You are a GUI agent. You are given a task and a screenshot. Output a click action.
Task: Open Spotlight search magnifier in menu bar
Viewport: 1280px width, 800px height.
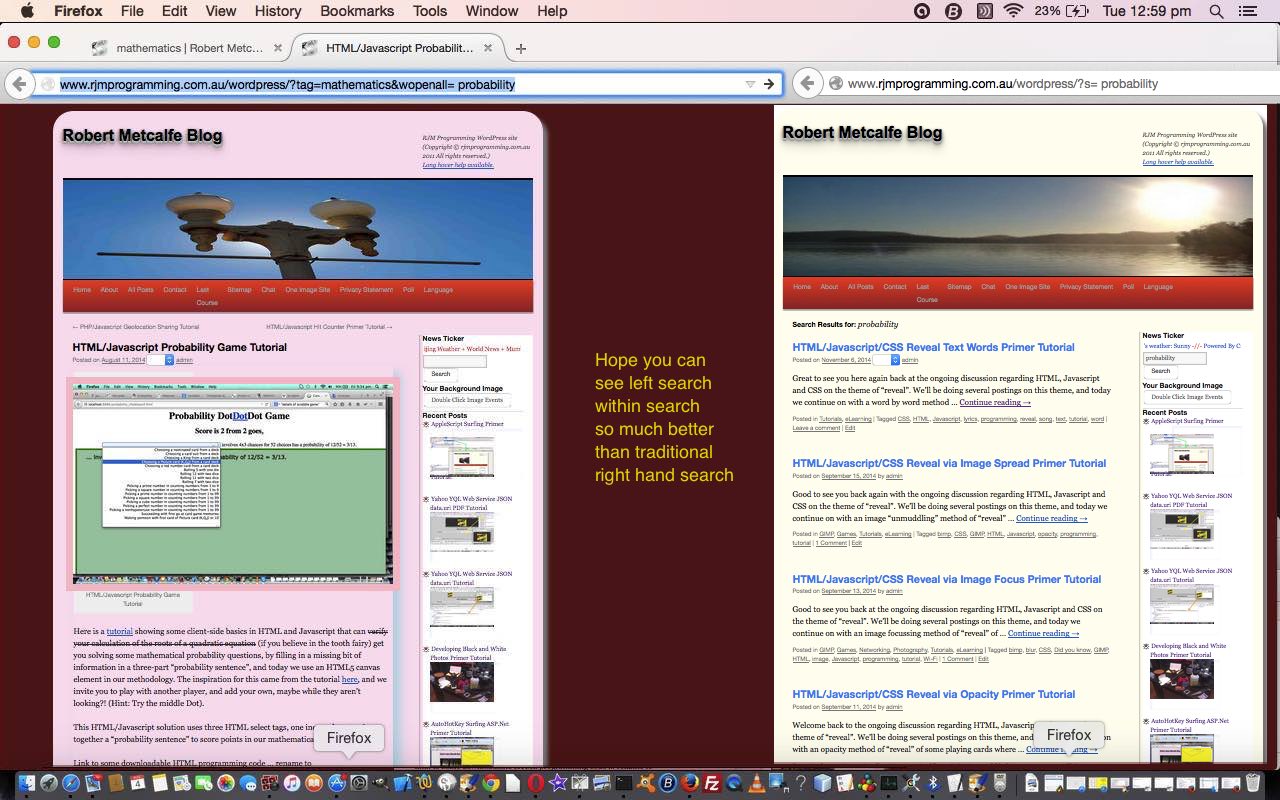tap(1217, 11)
